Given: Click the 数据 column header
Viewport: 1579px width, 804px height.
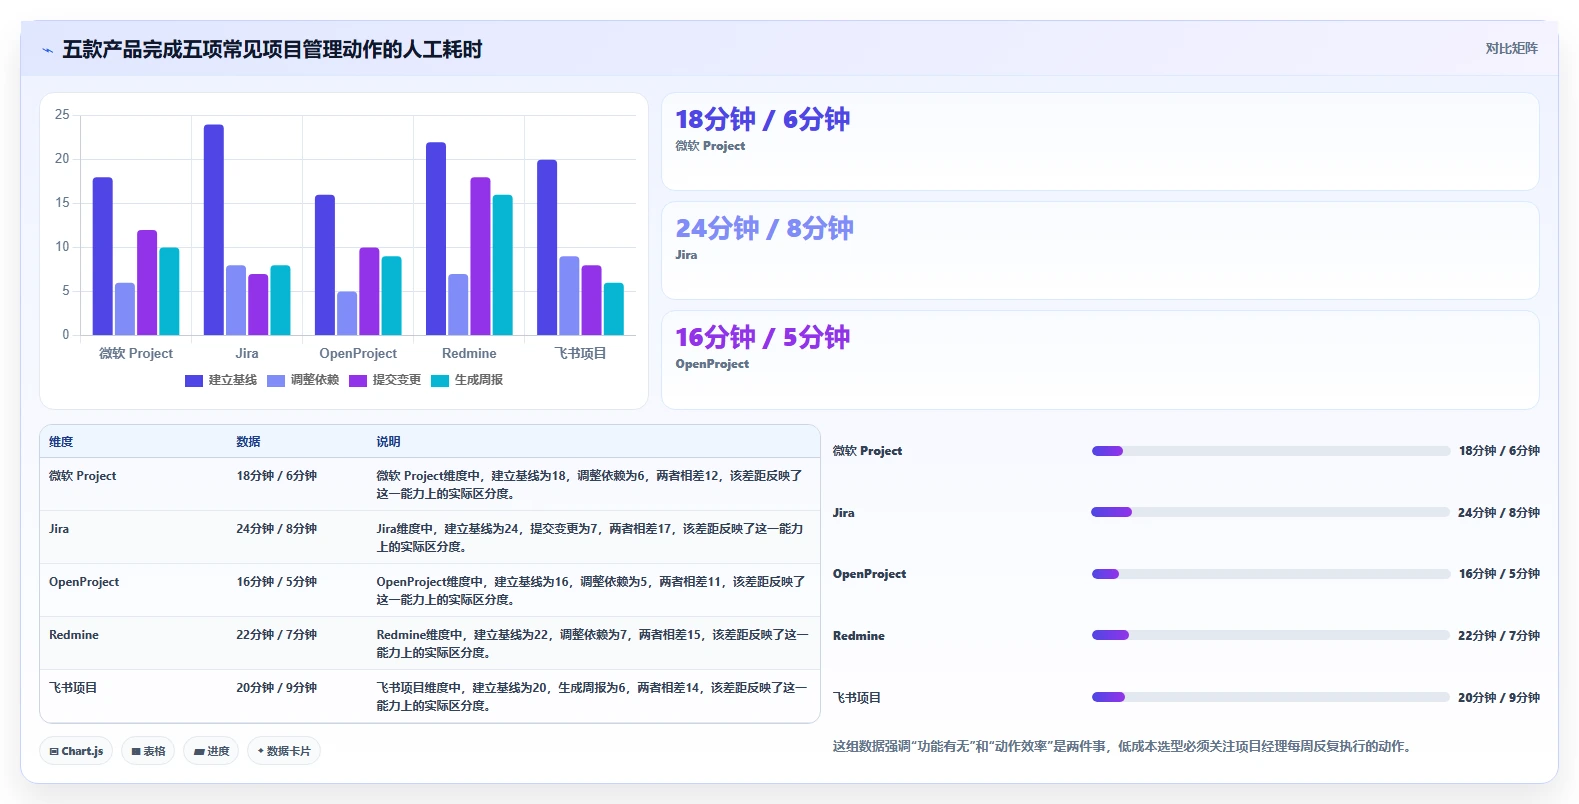Looking at the screenshot, I should pos(248,442).
